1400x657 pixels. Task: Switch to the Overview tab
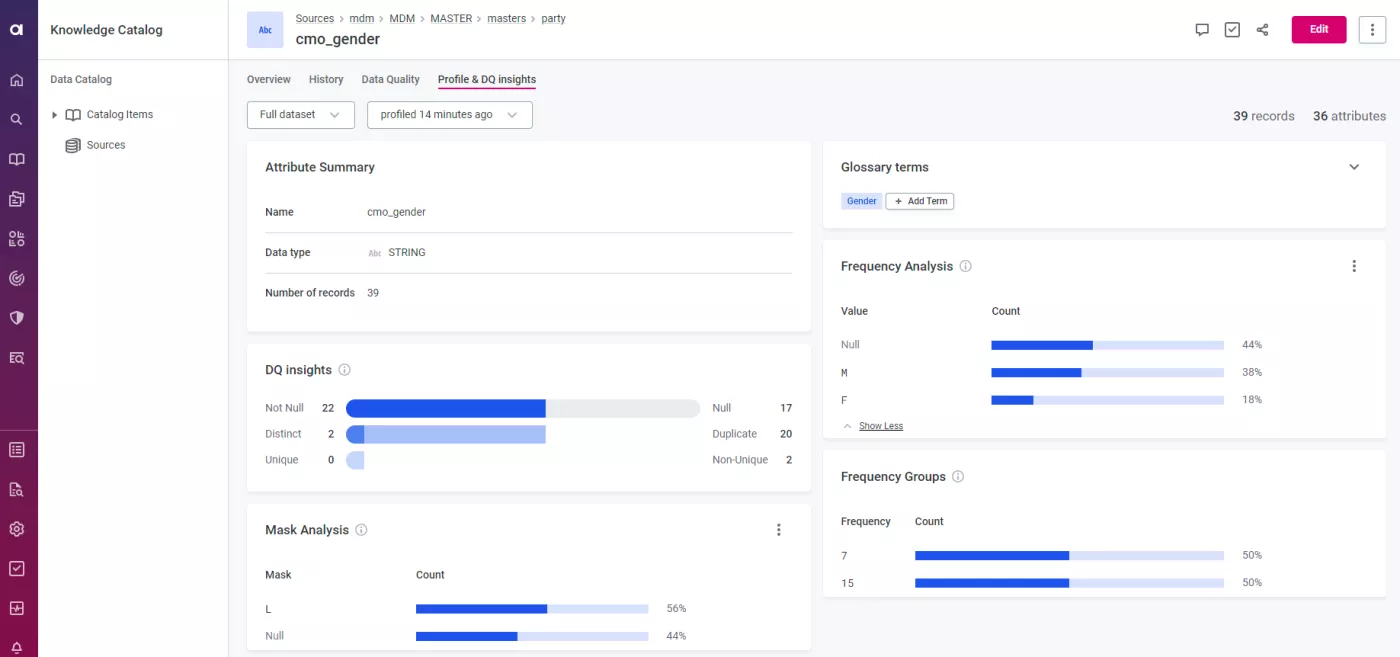point(268,79)
